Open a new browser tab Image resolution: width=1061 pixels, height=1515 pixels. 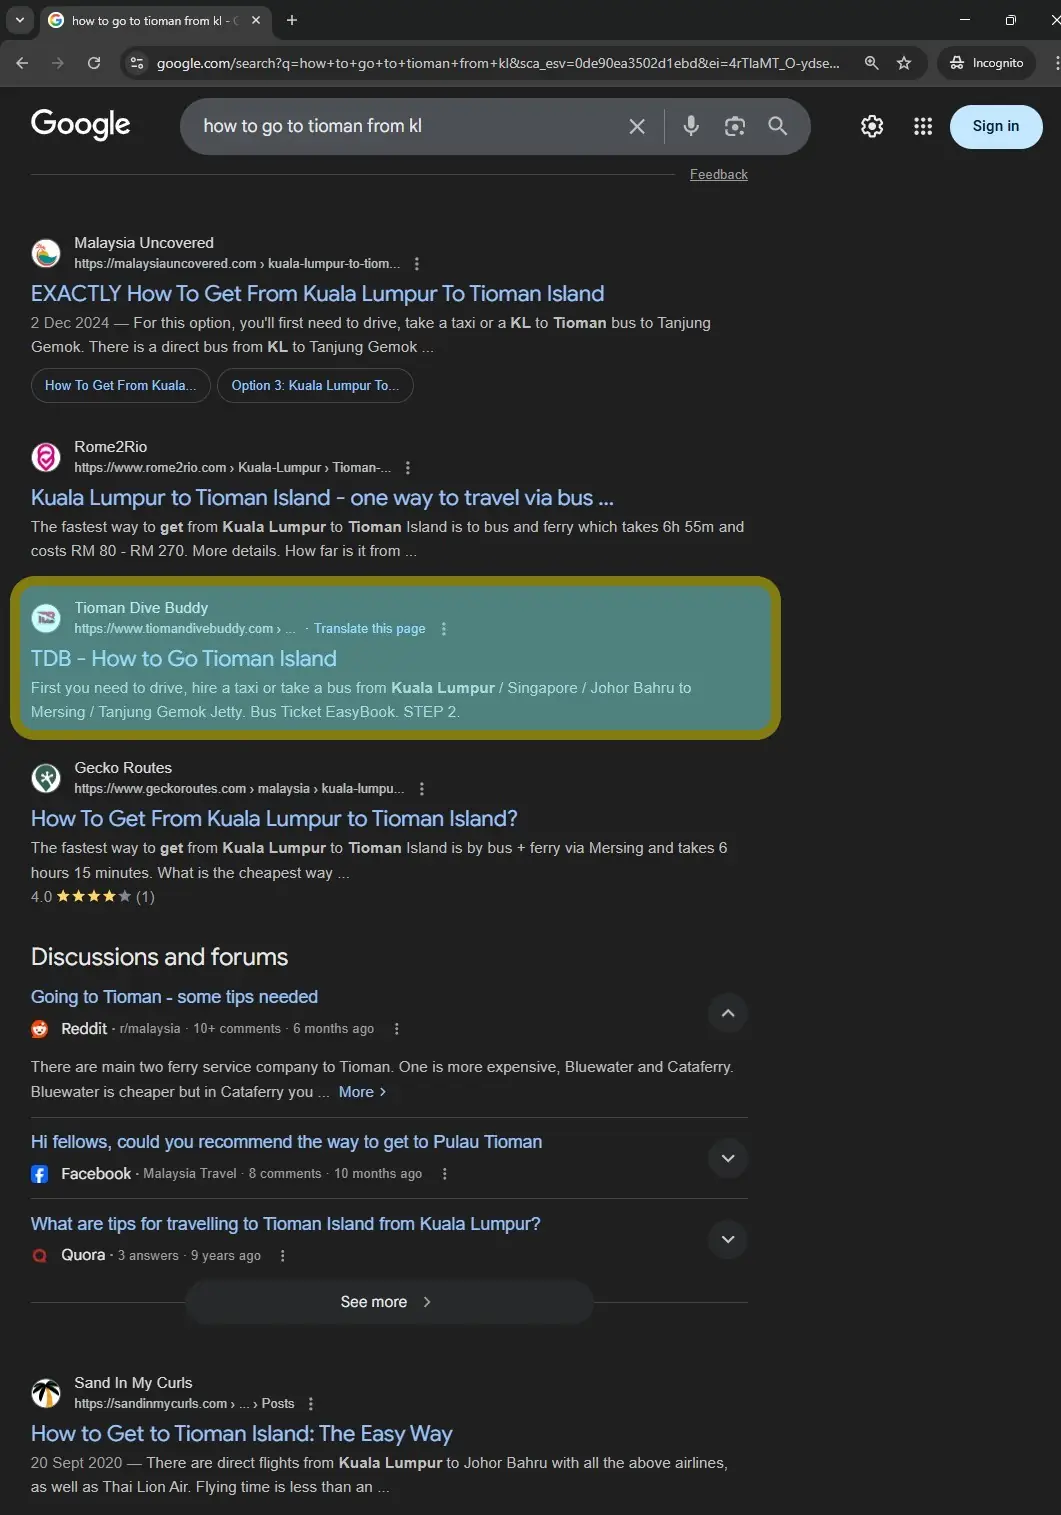coord(292,20)
